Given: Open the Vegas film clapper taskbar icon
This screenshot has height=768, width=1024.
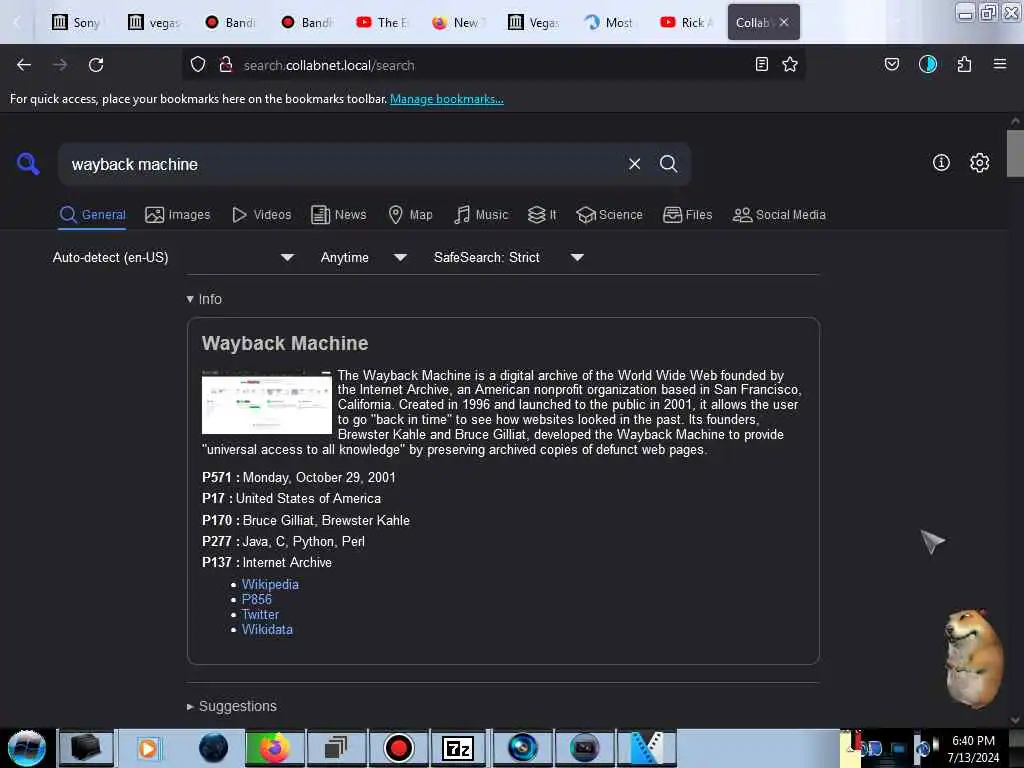Looking at the screenshot, I should click(647, 748).
